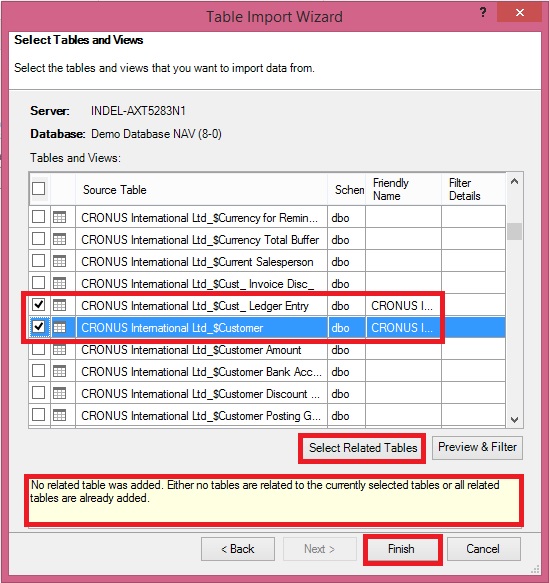Tick checkbox for Cust_ Invoice Disc_ row
The width and height of the screenshot is (549, 583).
pyautogui.click(x=39, y=283)
